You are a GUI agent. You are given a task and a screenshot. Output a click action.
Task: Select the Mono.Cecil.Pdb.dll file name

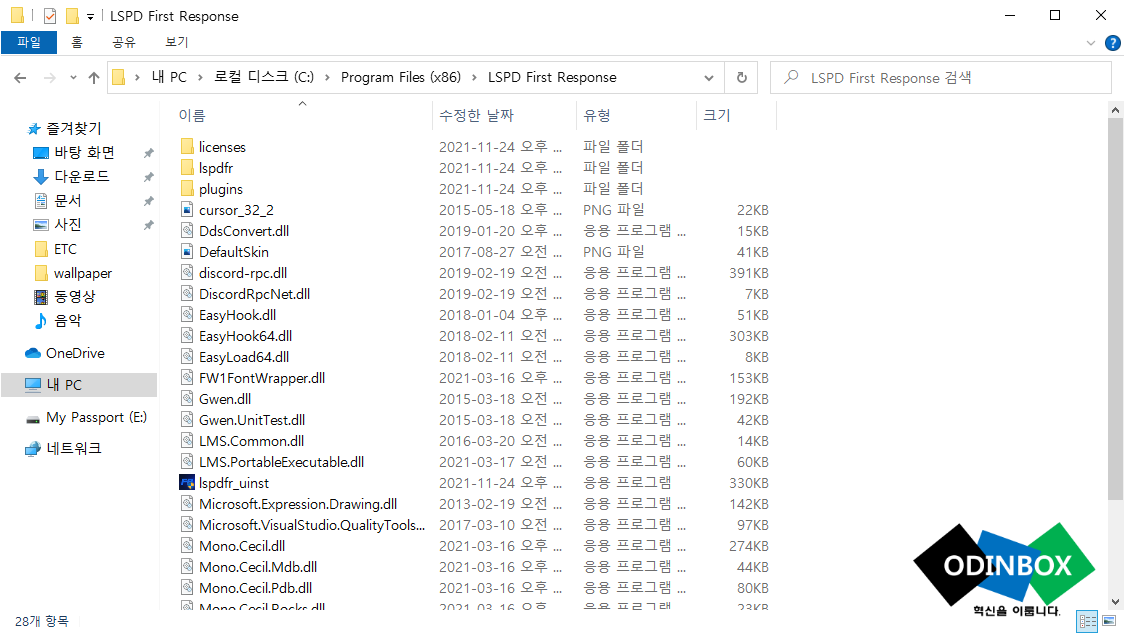click(x=255, y=588)
